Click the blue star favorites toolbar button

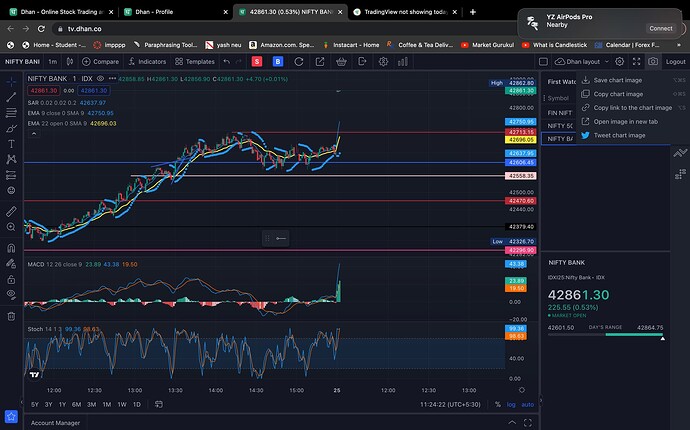(x=11, y=416)
